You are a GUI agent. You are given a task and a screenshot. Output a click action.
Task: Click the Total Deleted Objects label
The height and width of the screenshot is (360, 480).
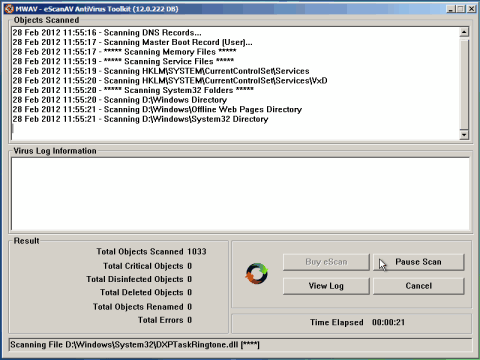click(142, 293)
